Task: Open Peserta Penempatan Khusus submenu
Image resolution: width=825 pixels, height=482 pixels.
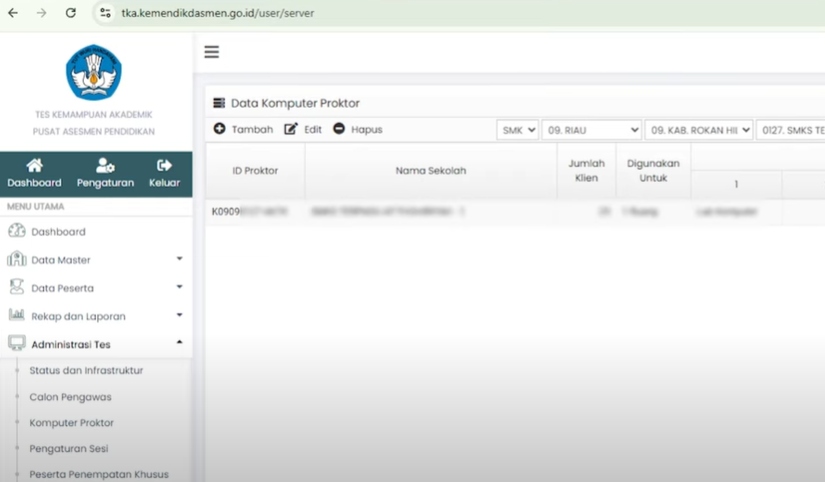Action: (99, 474)
